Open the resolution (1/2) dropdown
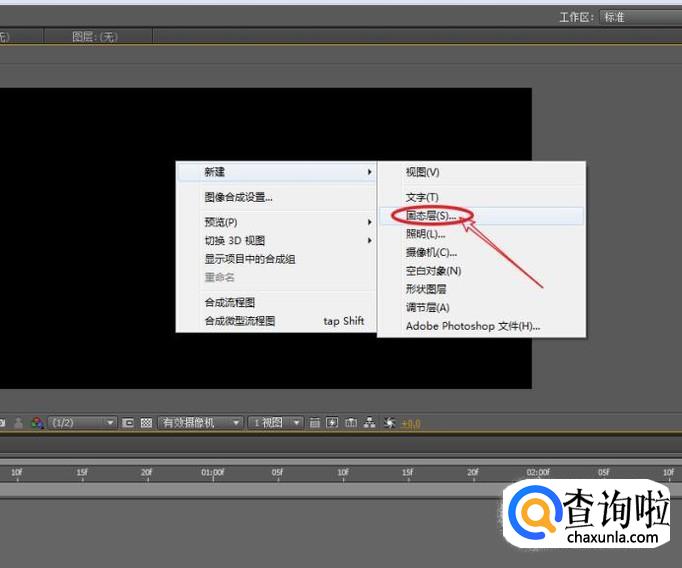Screen dimensions: 682x568 point(82,423)
